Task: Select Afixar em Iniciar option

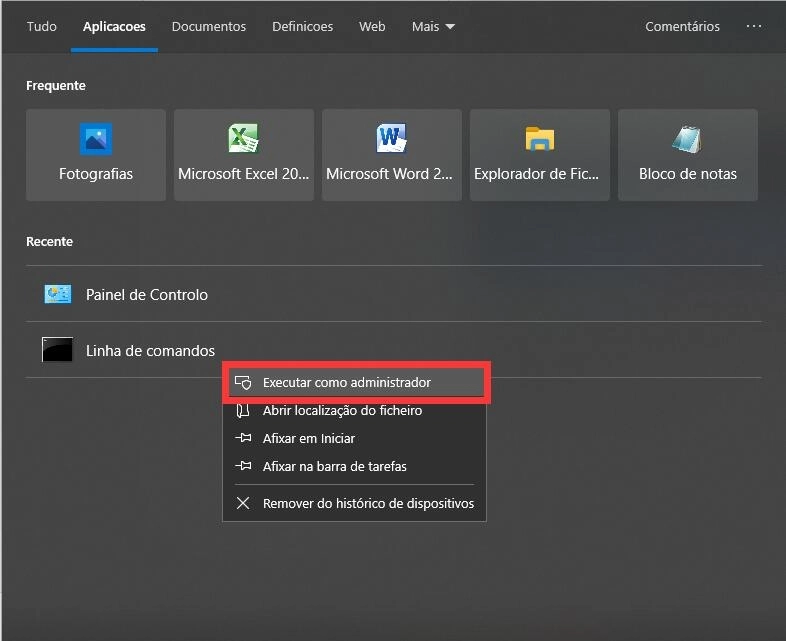Action: [x=308, y=439]
